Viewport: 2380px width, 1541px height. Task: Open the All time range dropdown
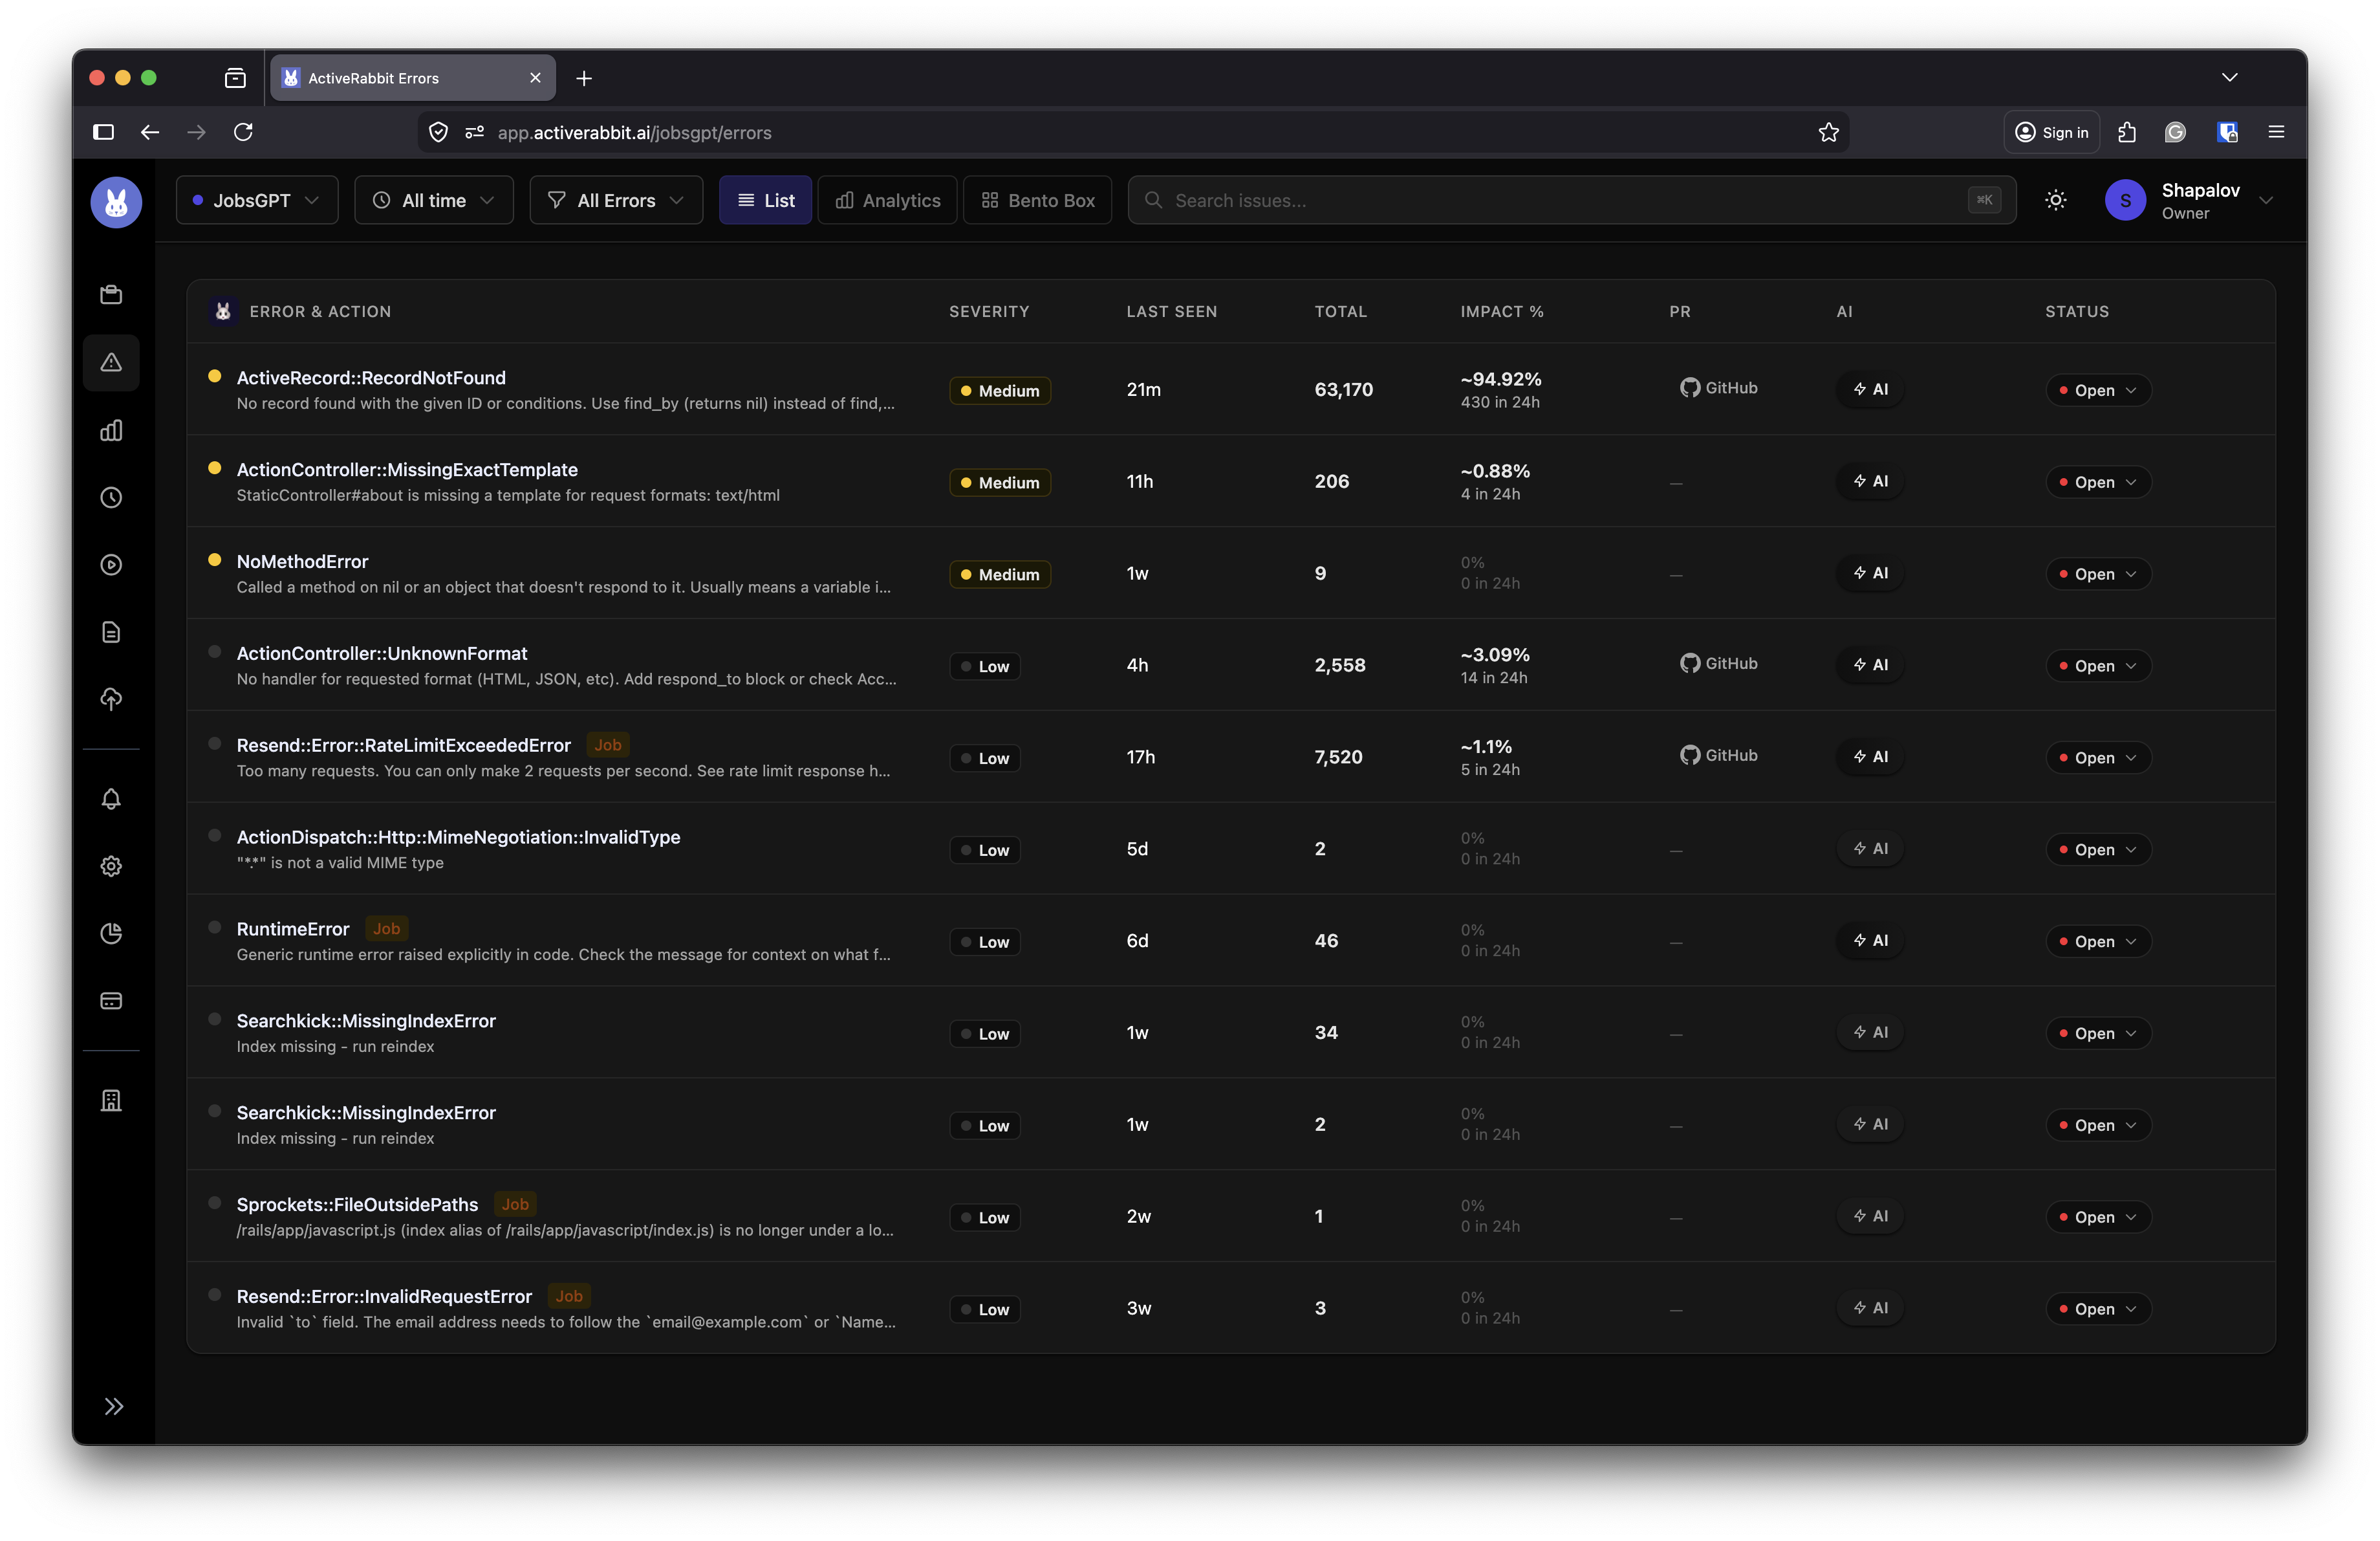click(x=434, y=200)
